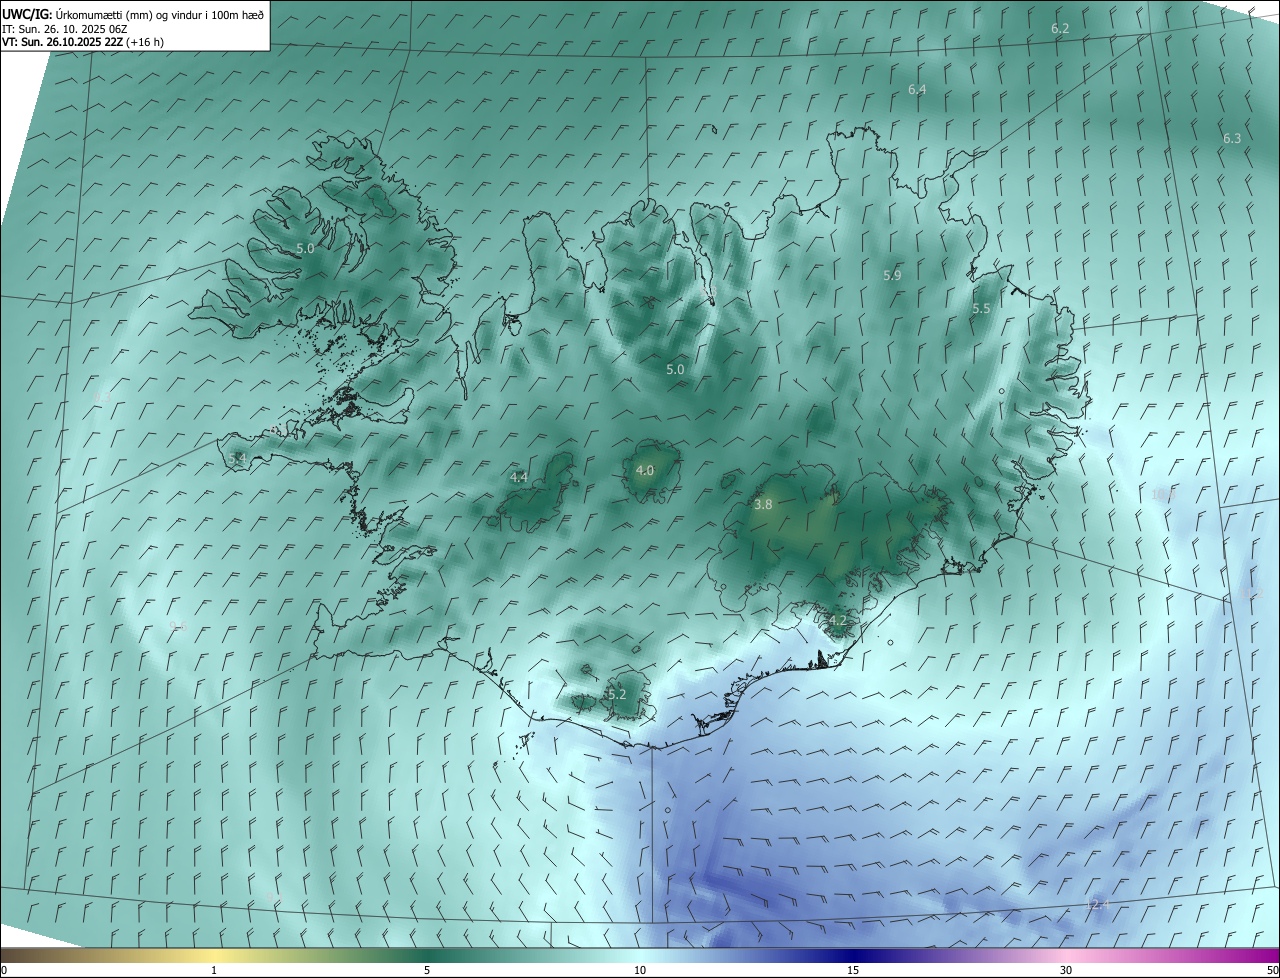Screen dimensions: 1280x978
Task: Click the title 'Úrkomumætti (mm) og vindur í 100m hæð'
Action: tap(160, 14)
